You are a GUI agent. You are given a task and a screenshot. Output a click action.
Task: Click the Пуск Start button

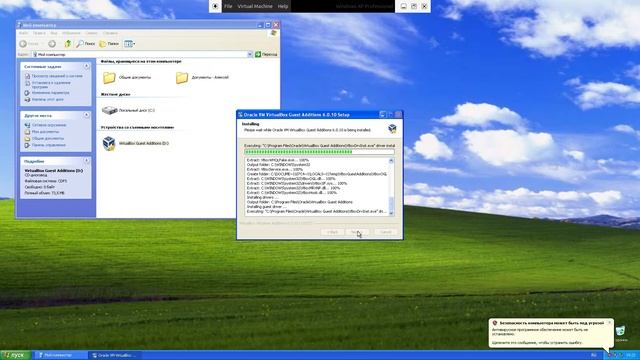pyautogui.click(x=16, y=355)
